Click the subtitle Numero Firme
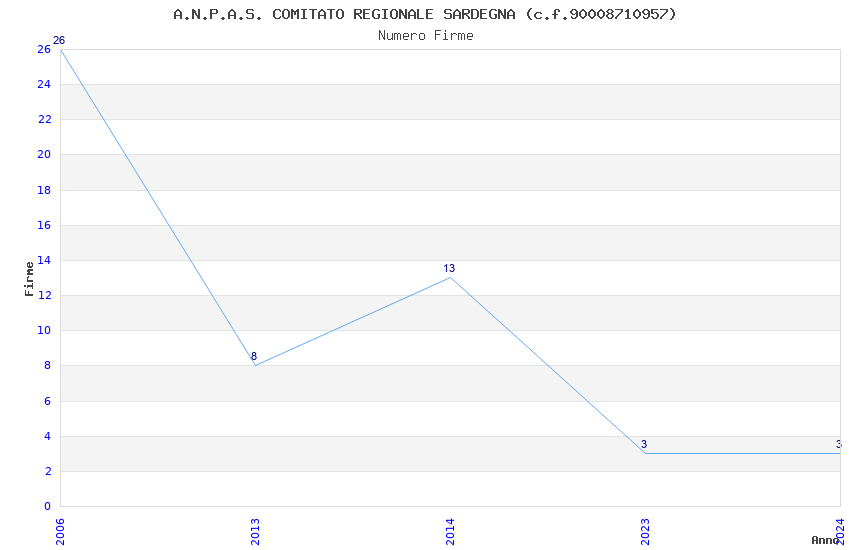This screenshot has width=850, height=550. pos(426,35)
